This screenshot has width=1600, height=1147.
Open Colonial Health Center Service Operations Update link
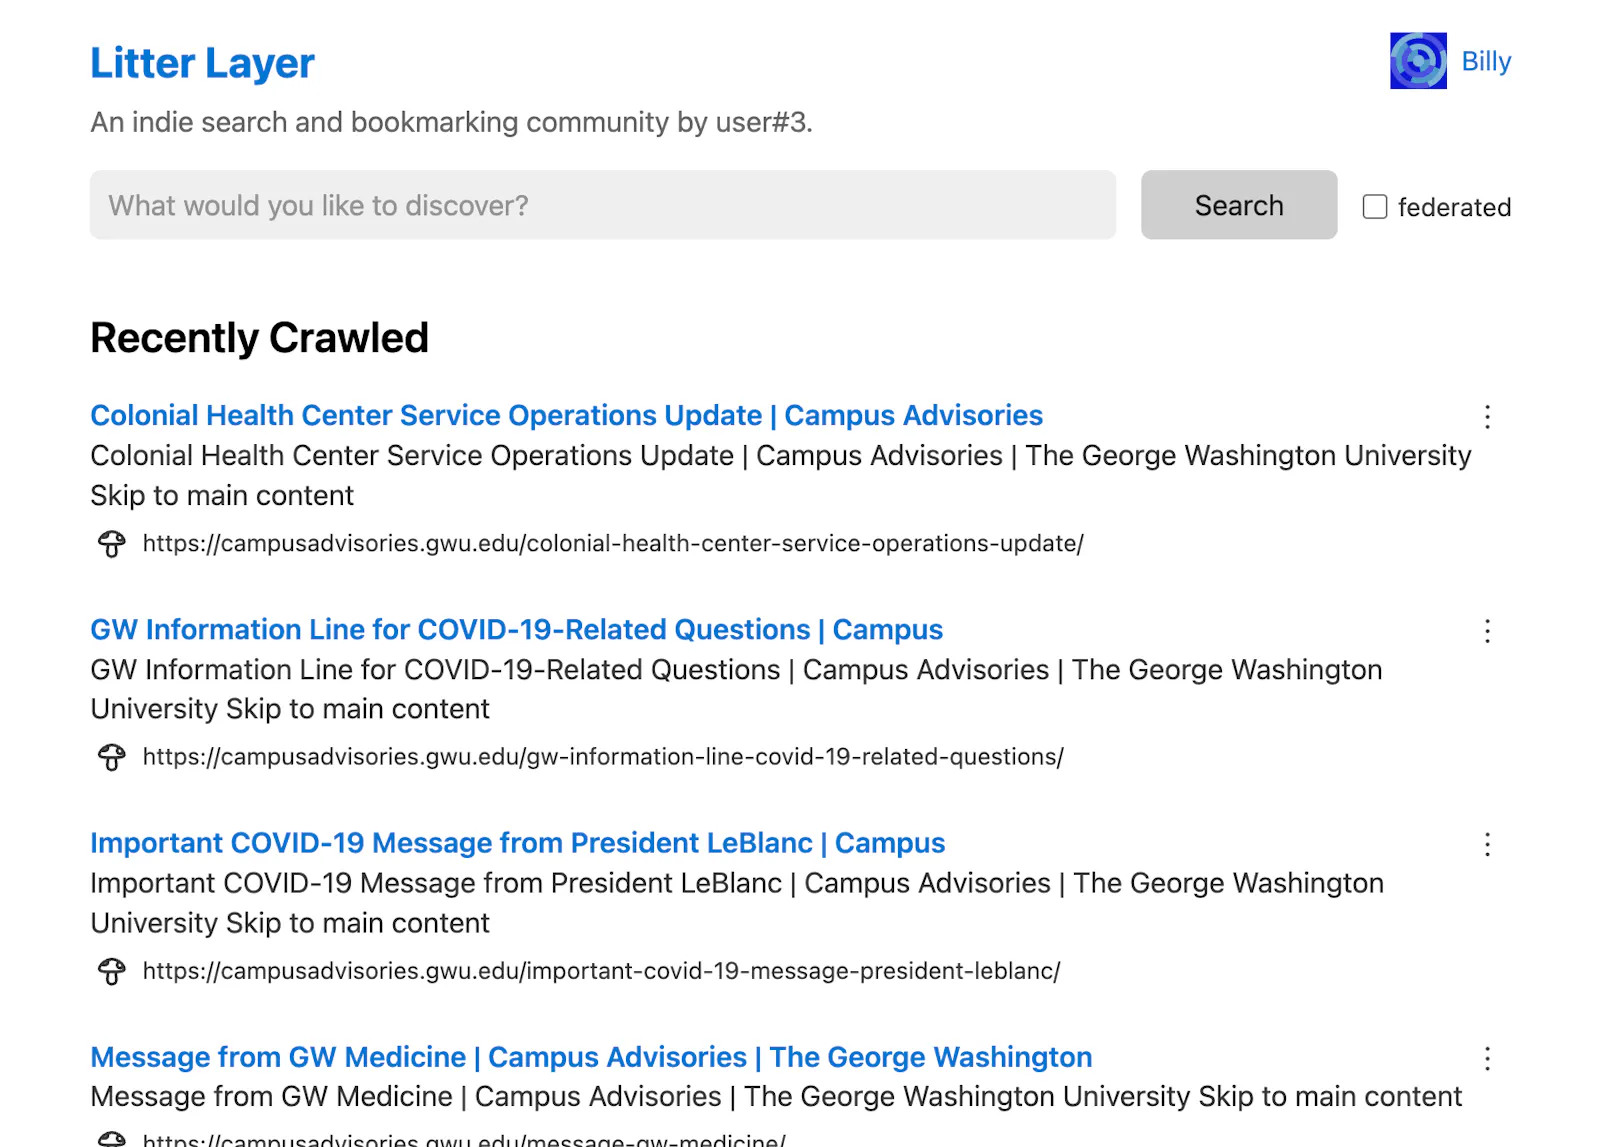coord(567,415)
